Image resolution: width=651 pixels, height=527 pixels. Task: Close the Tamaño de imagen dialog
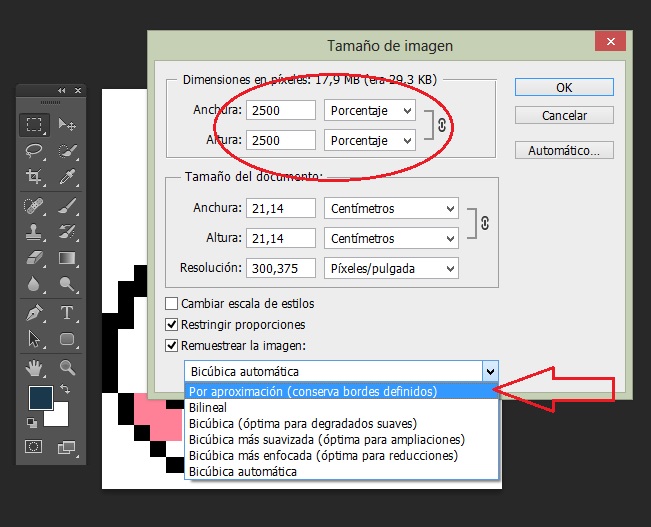click(x=610, y=42)
